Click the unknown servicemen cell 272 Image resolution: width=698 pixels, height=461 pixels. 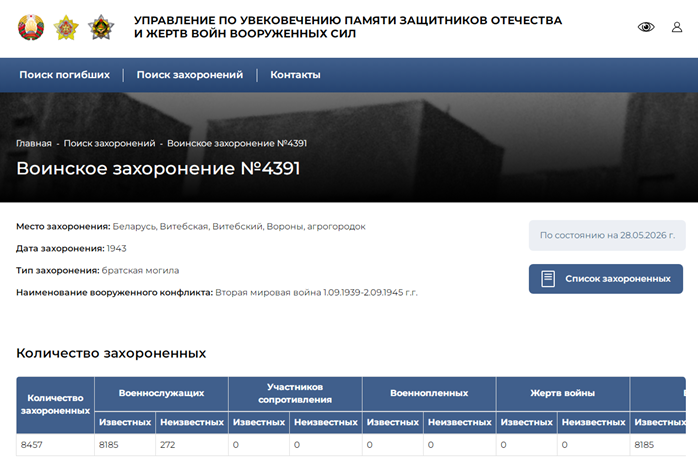pos(192,445)
